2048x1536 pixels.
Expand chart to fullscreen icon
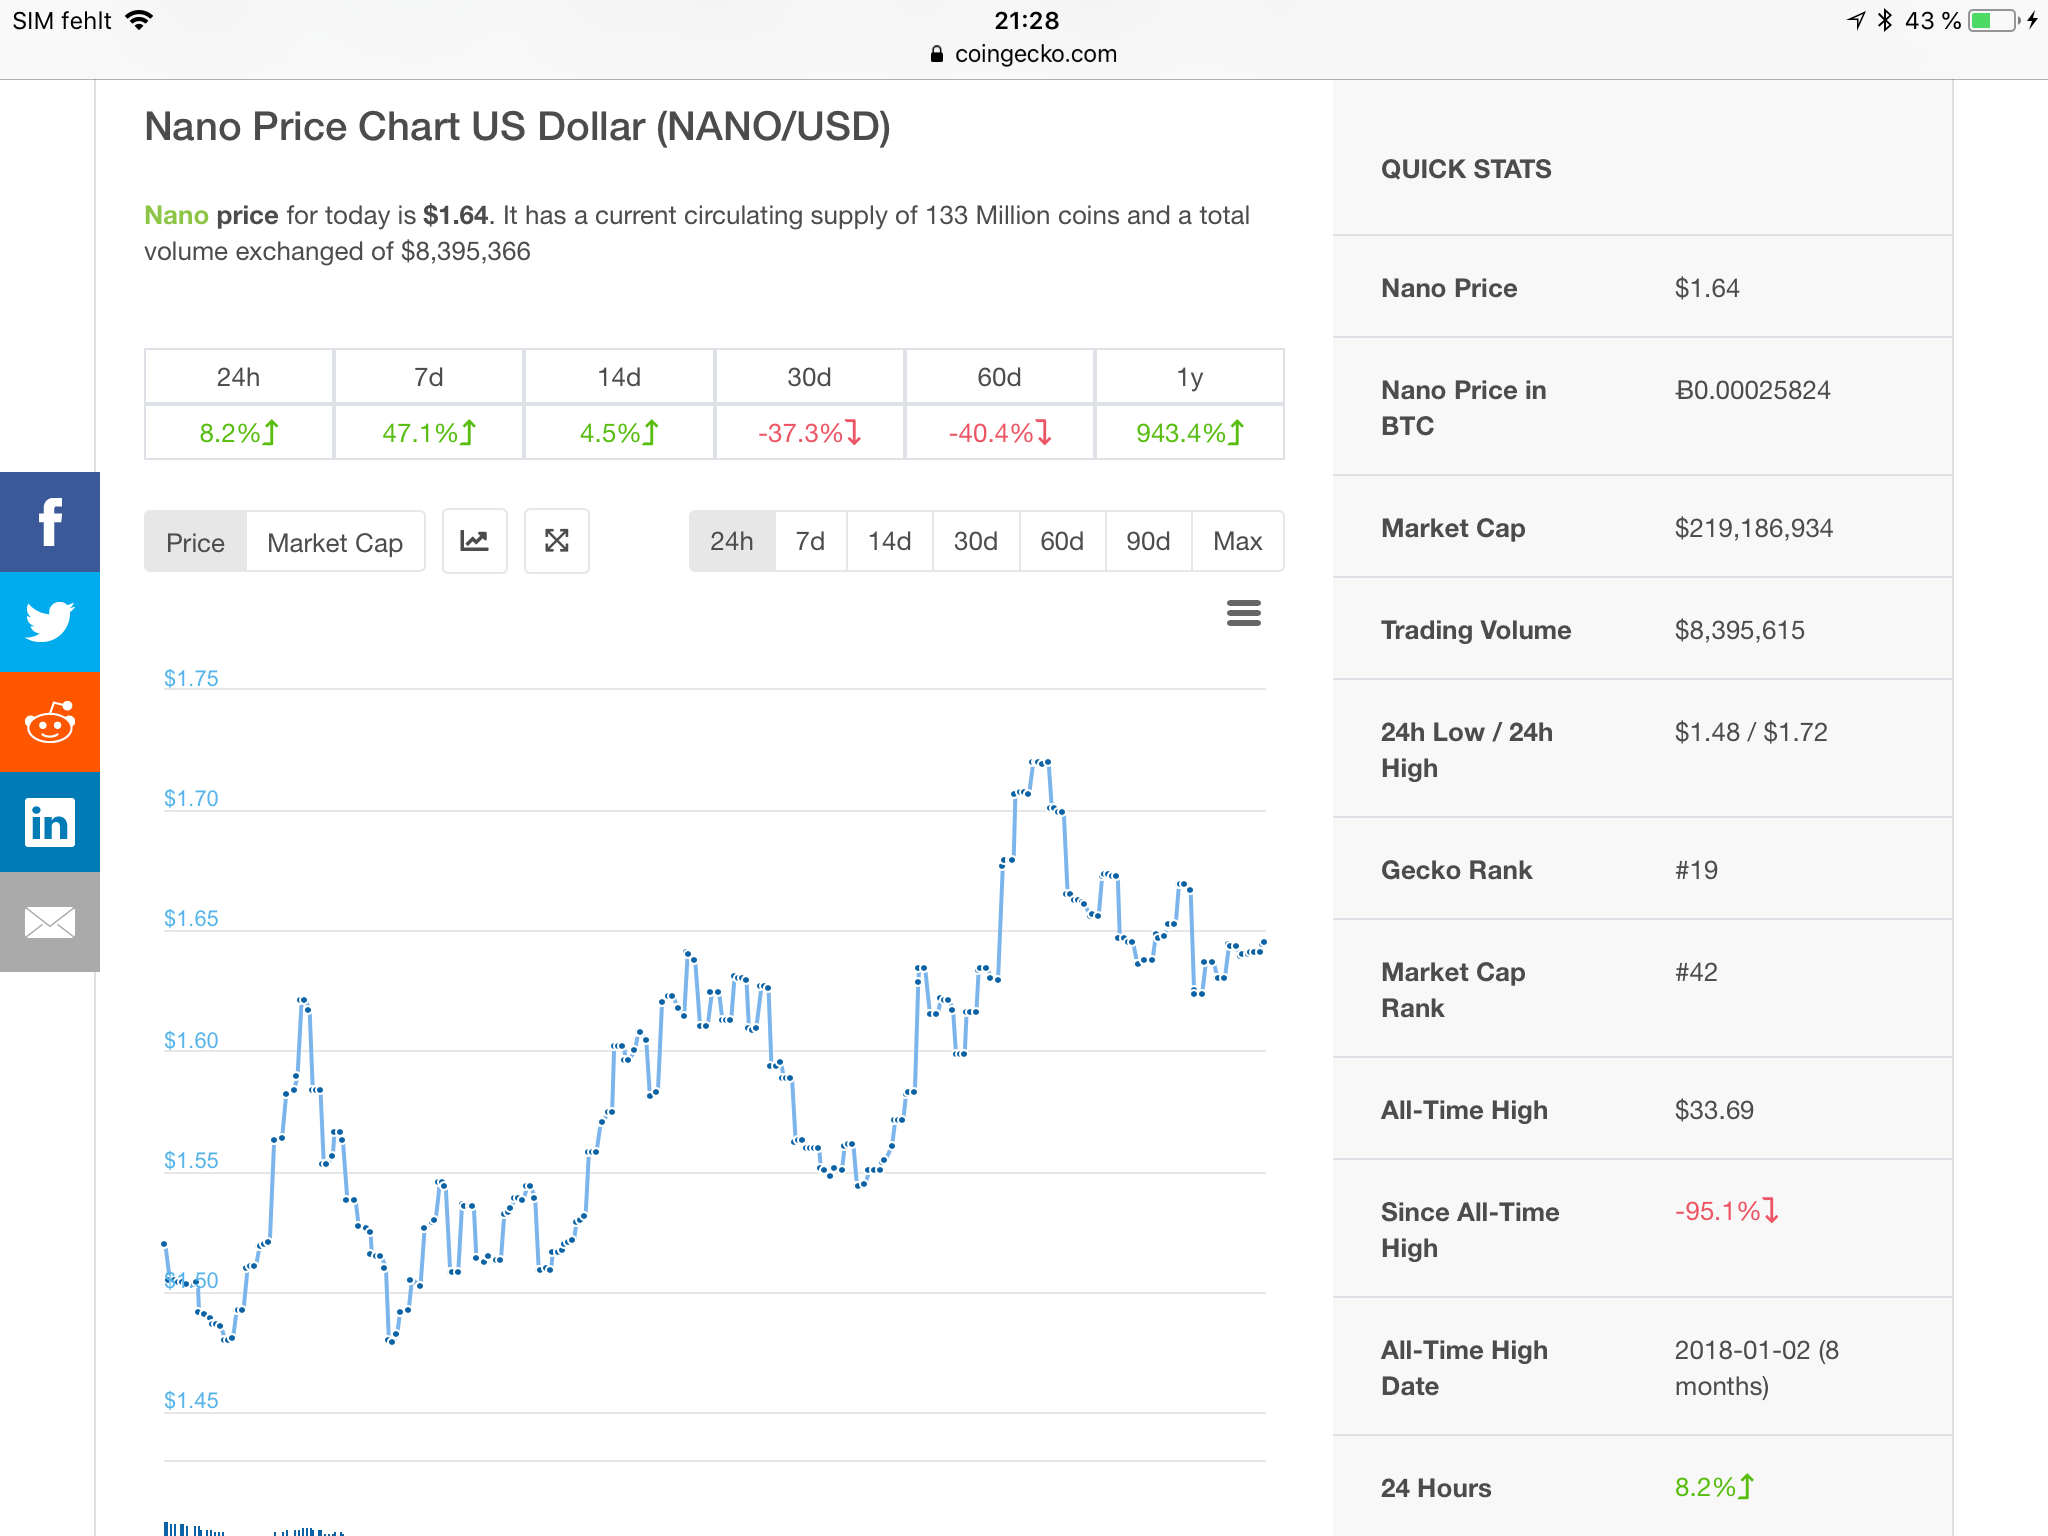(x=557, y=541)
